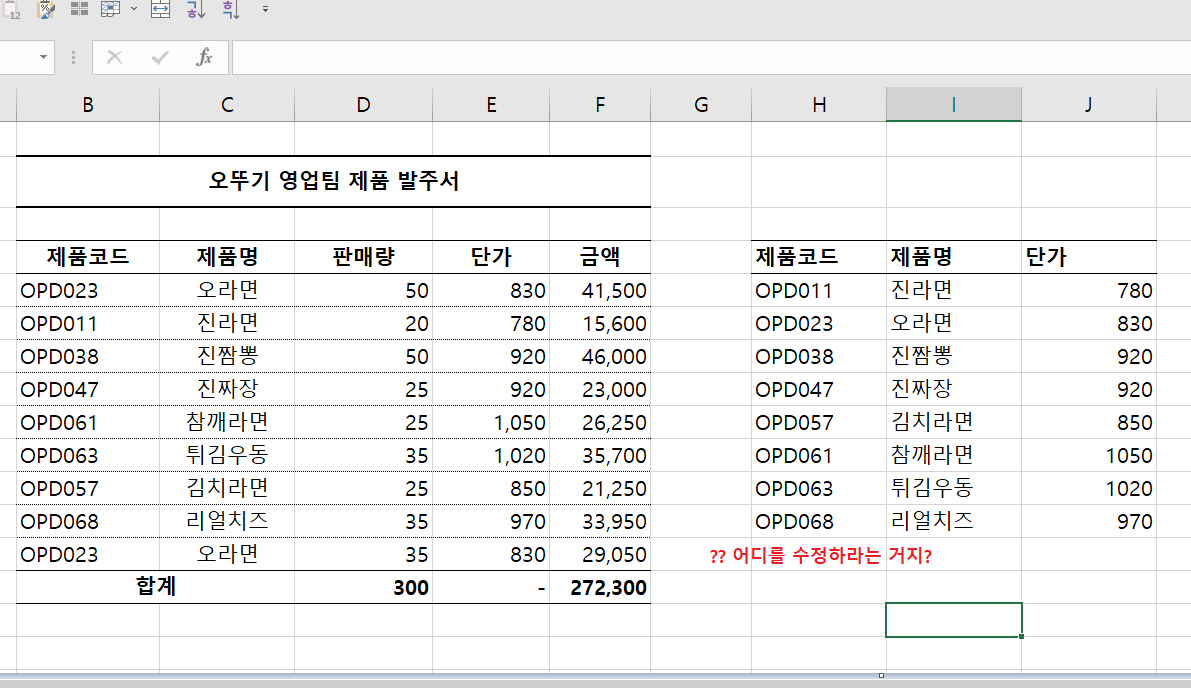Click the Freeze Panes table icon
The width and height of the screenshot is (1191, 688).
click(111, 9)
